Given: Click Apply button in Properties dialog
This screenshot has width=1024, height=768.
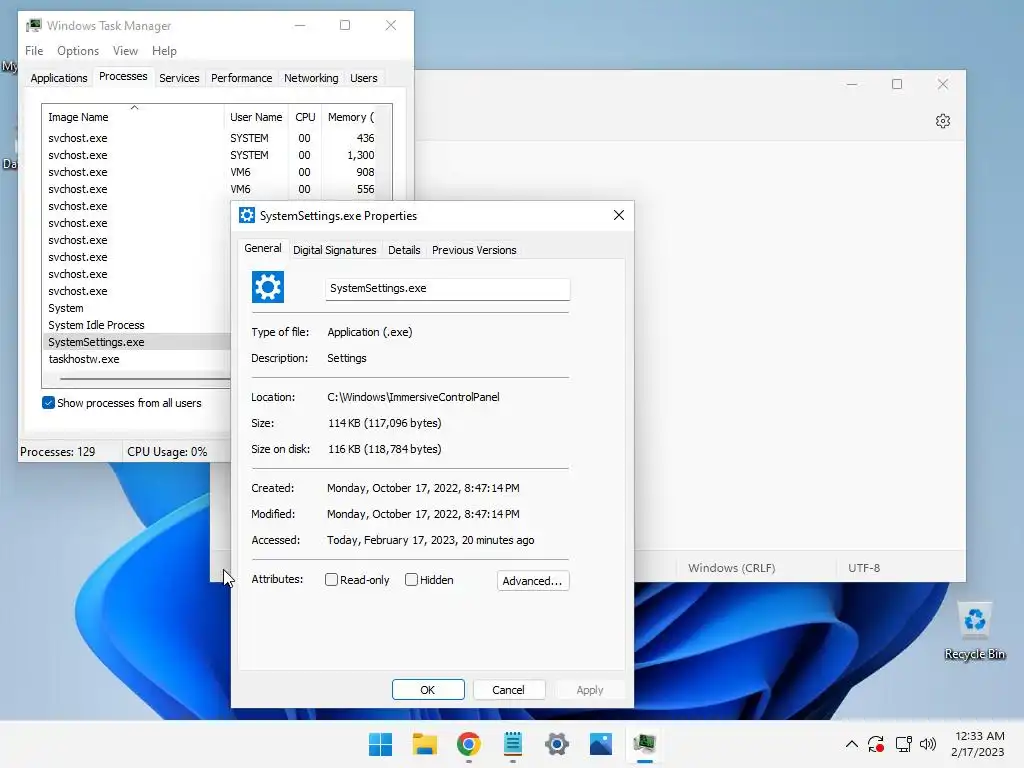Looking at the screenshot, I should (x=590, y=690).
